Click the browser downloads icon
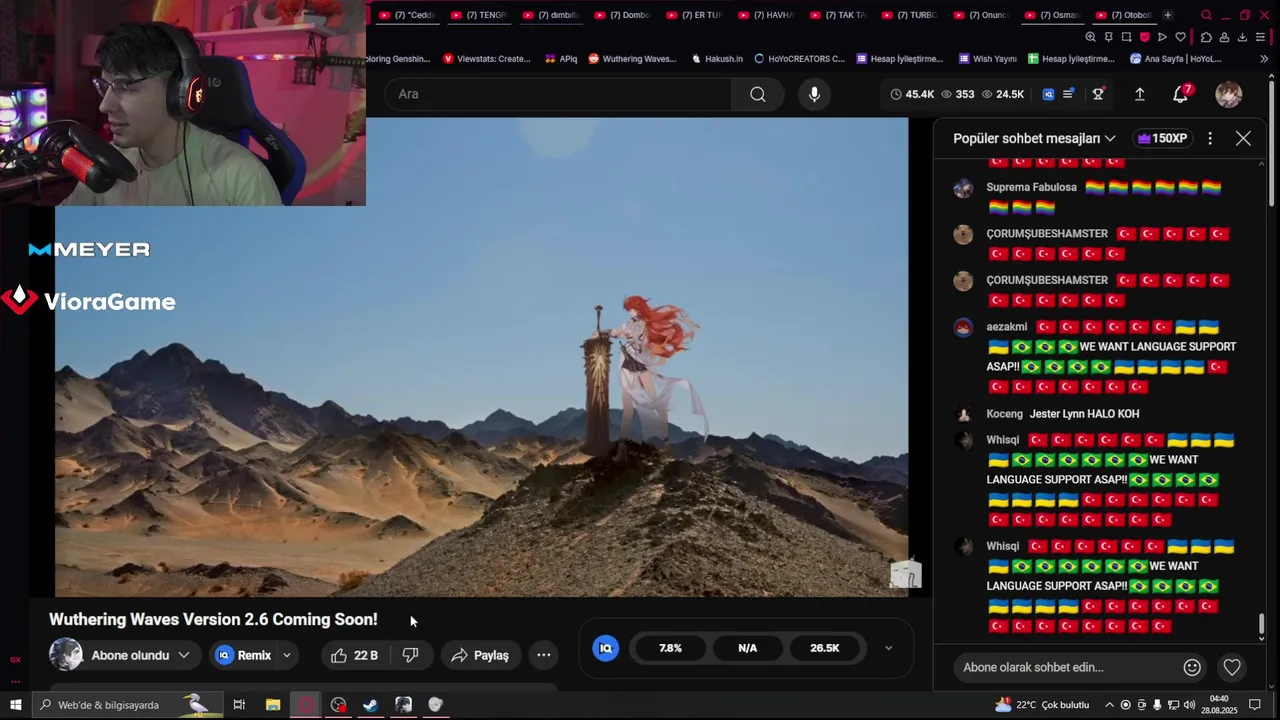1280x720 pixels. click(1242, 37)
